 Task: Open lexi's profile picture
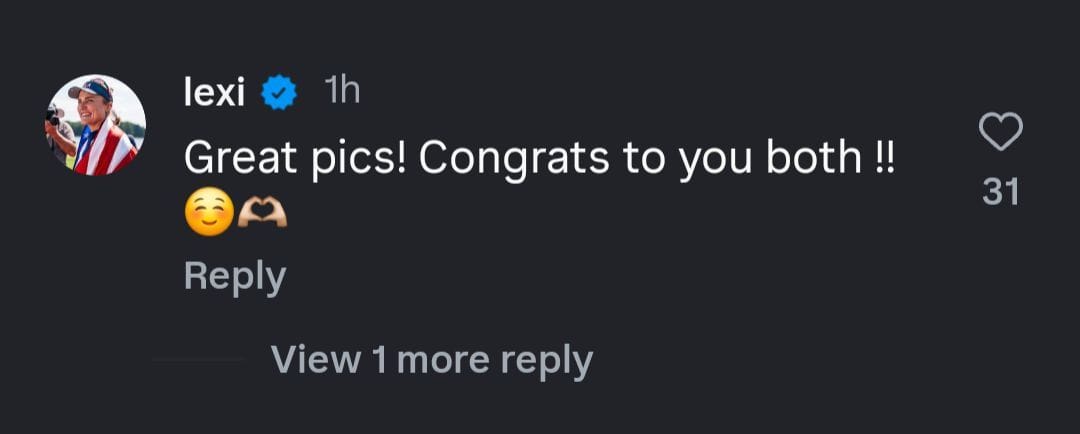tap(96, 125)
